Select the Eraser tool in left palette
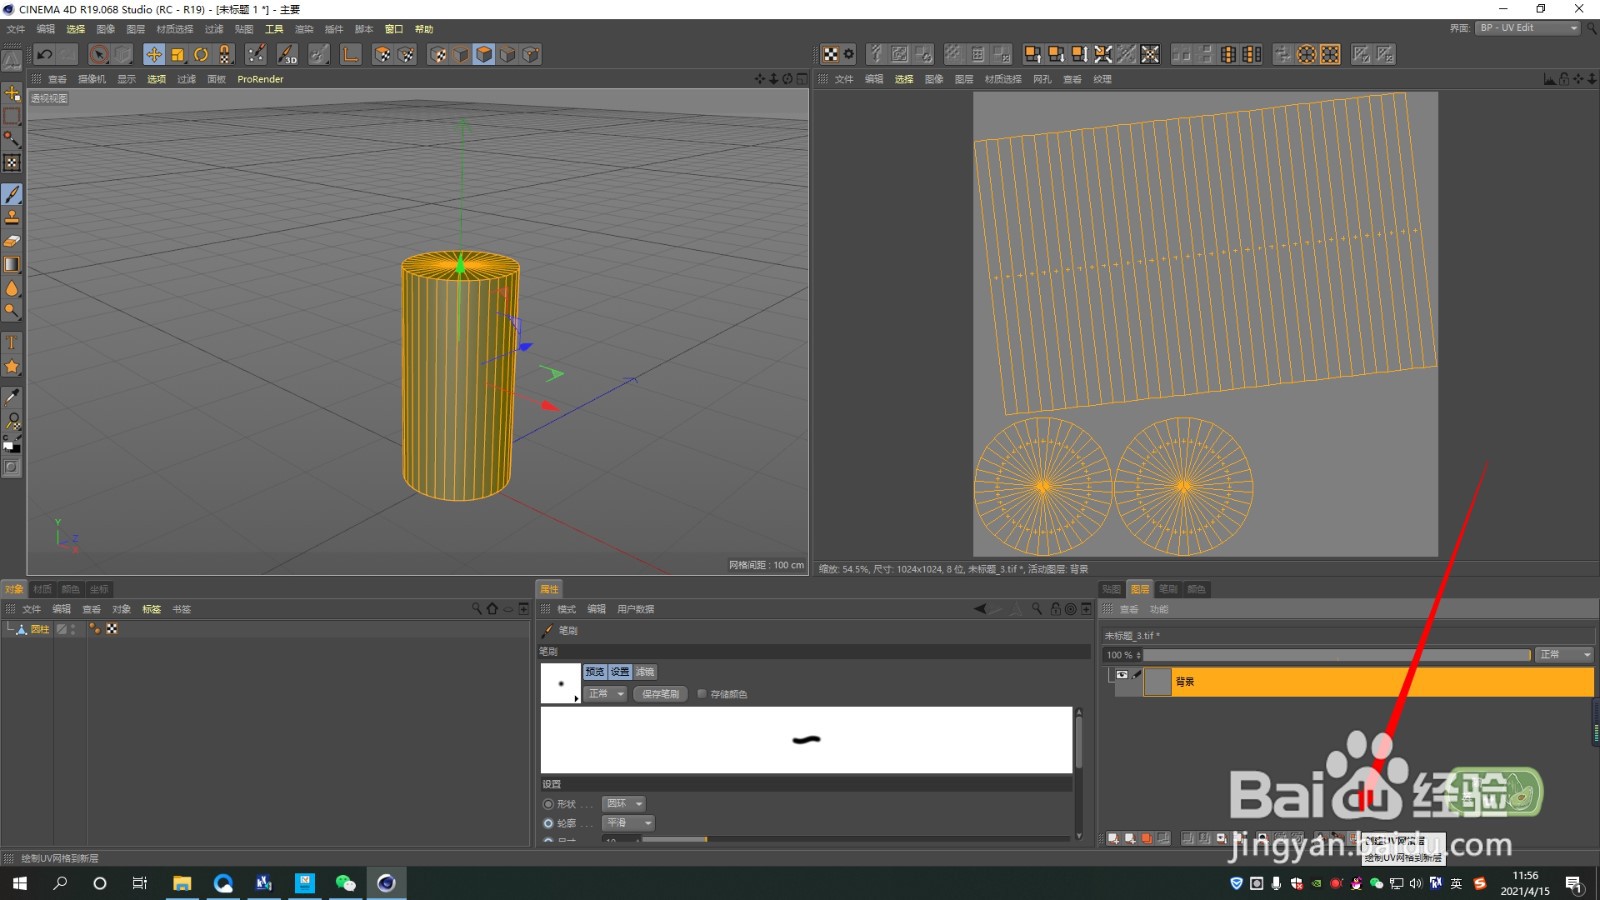 click(12, 241)
